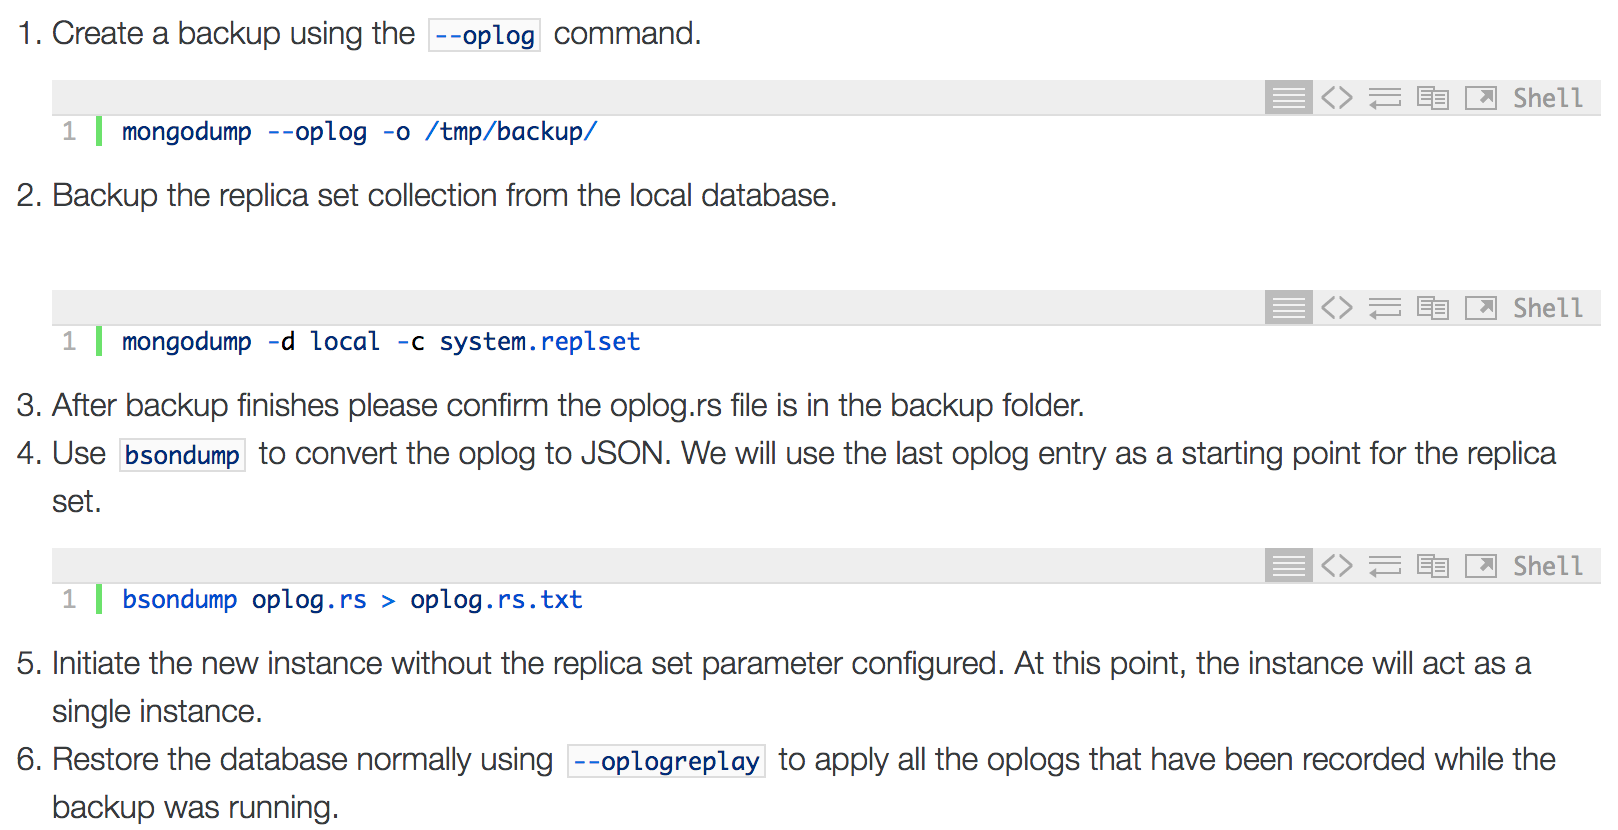Open system.replset code in new window
1618x830 pixels.
coord(1481,308)
